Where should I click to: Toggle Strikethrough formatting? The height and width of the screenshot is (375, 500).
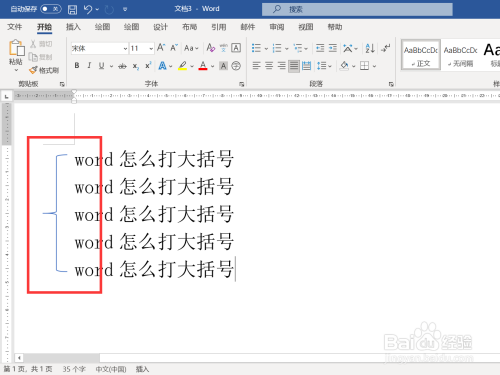(x=122, y=66)
